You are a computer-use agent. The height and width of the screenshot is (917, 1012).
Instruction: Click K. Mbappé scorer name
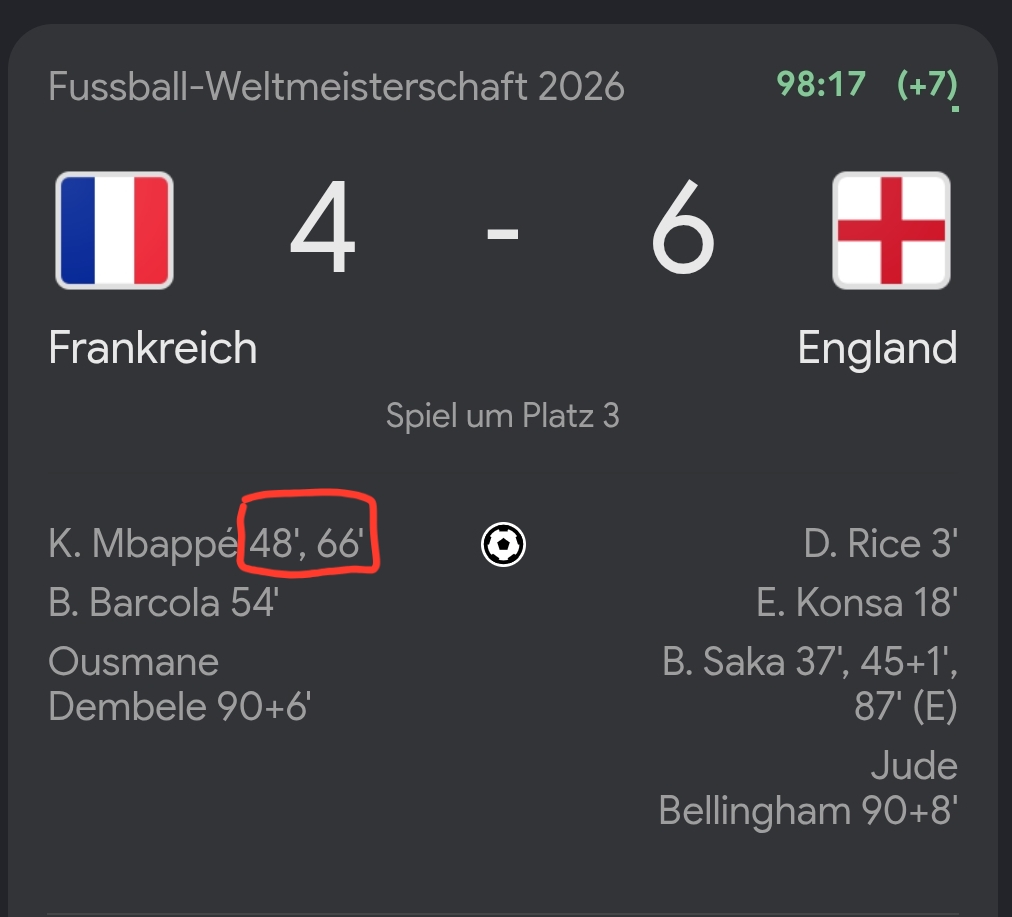(x=143, y=544)
